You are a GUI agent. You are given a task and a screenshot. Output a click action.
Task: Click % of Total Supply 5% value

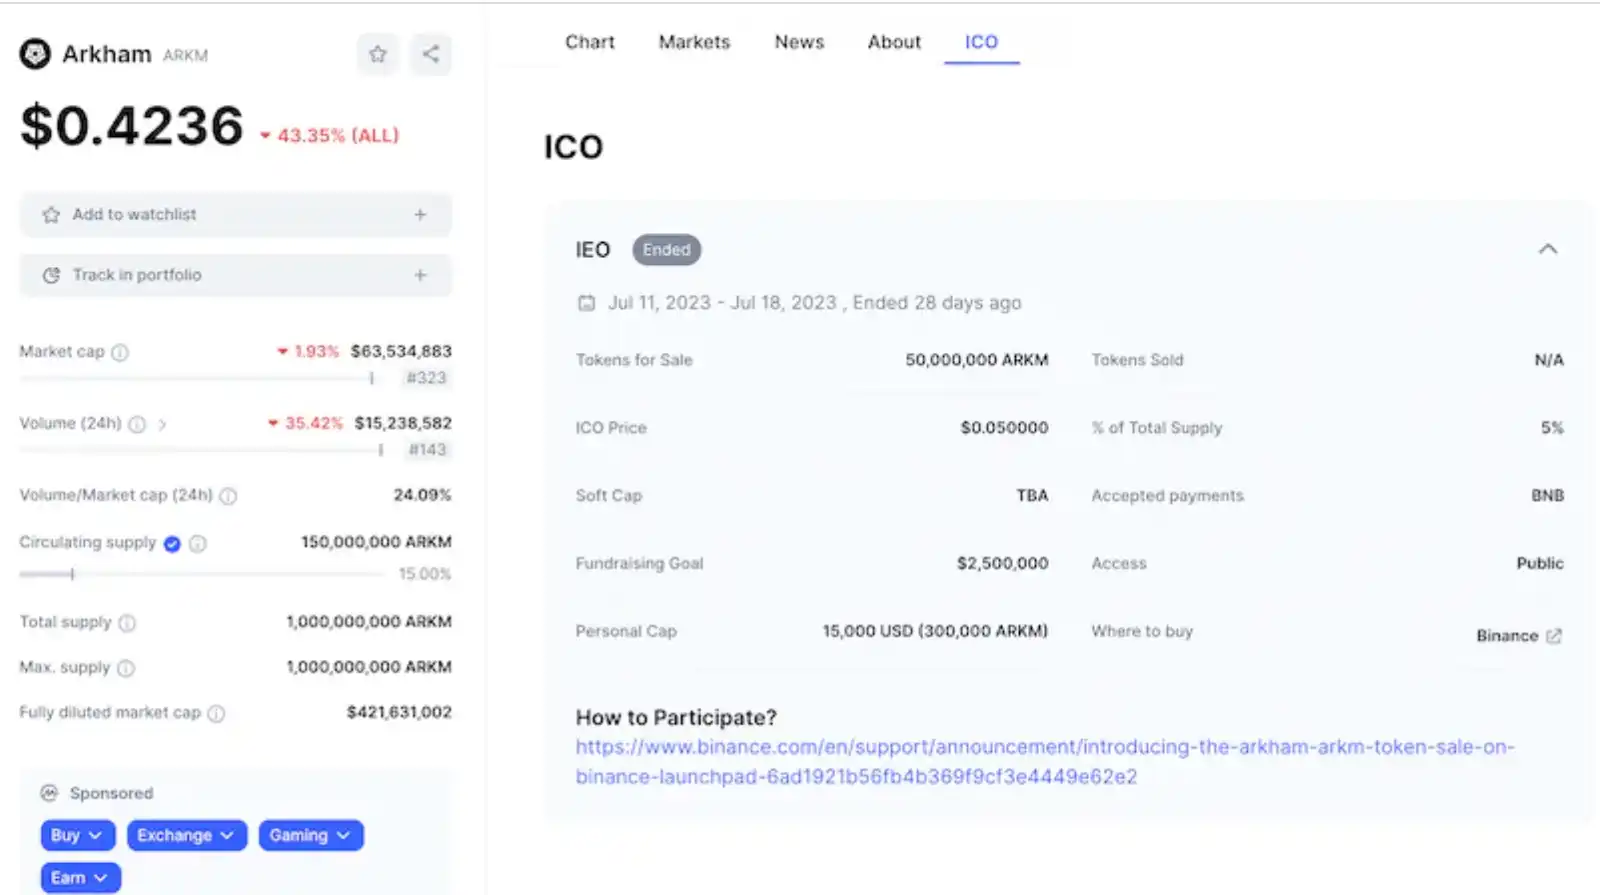pyautogui.click(x=1552, y=428)
